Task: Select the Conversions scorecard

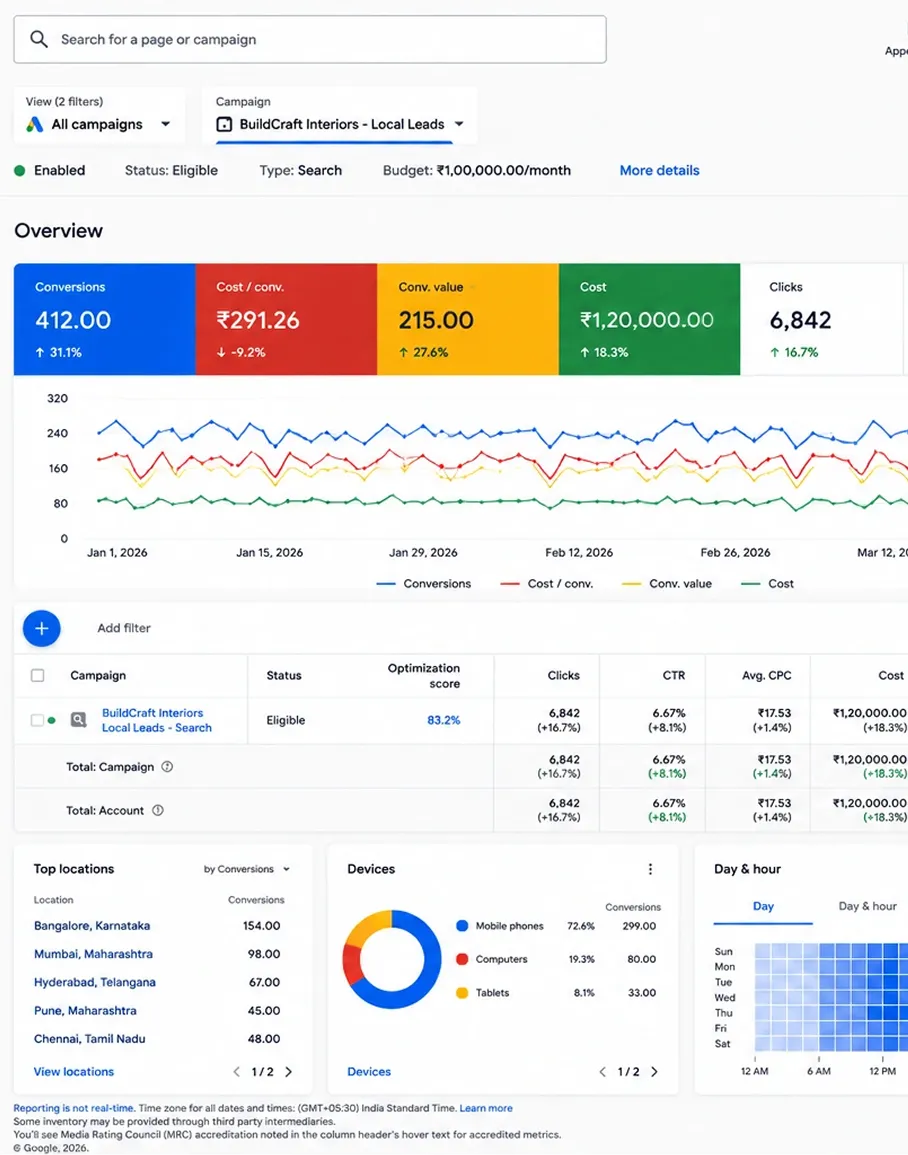Action: (x=105, y=319)
